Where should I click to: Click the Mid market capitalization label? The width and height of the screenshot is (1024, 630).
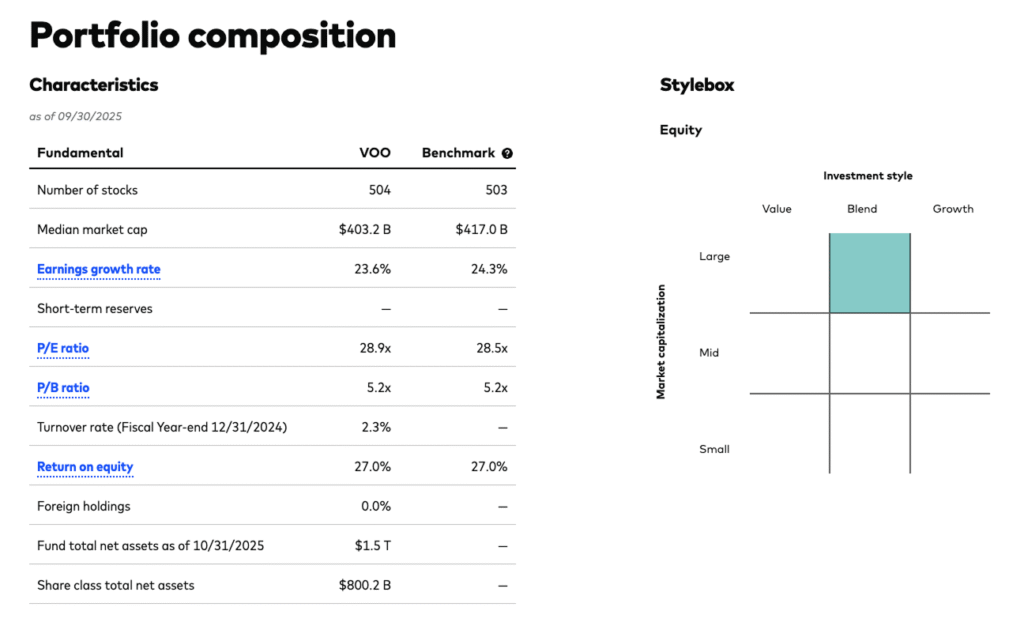[x=709, y=353]
